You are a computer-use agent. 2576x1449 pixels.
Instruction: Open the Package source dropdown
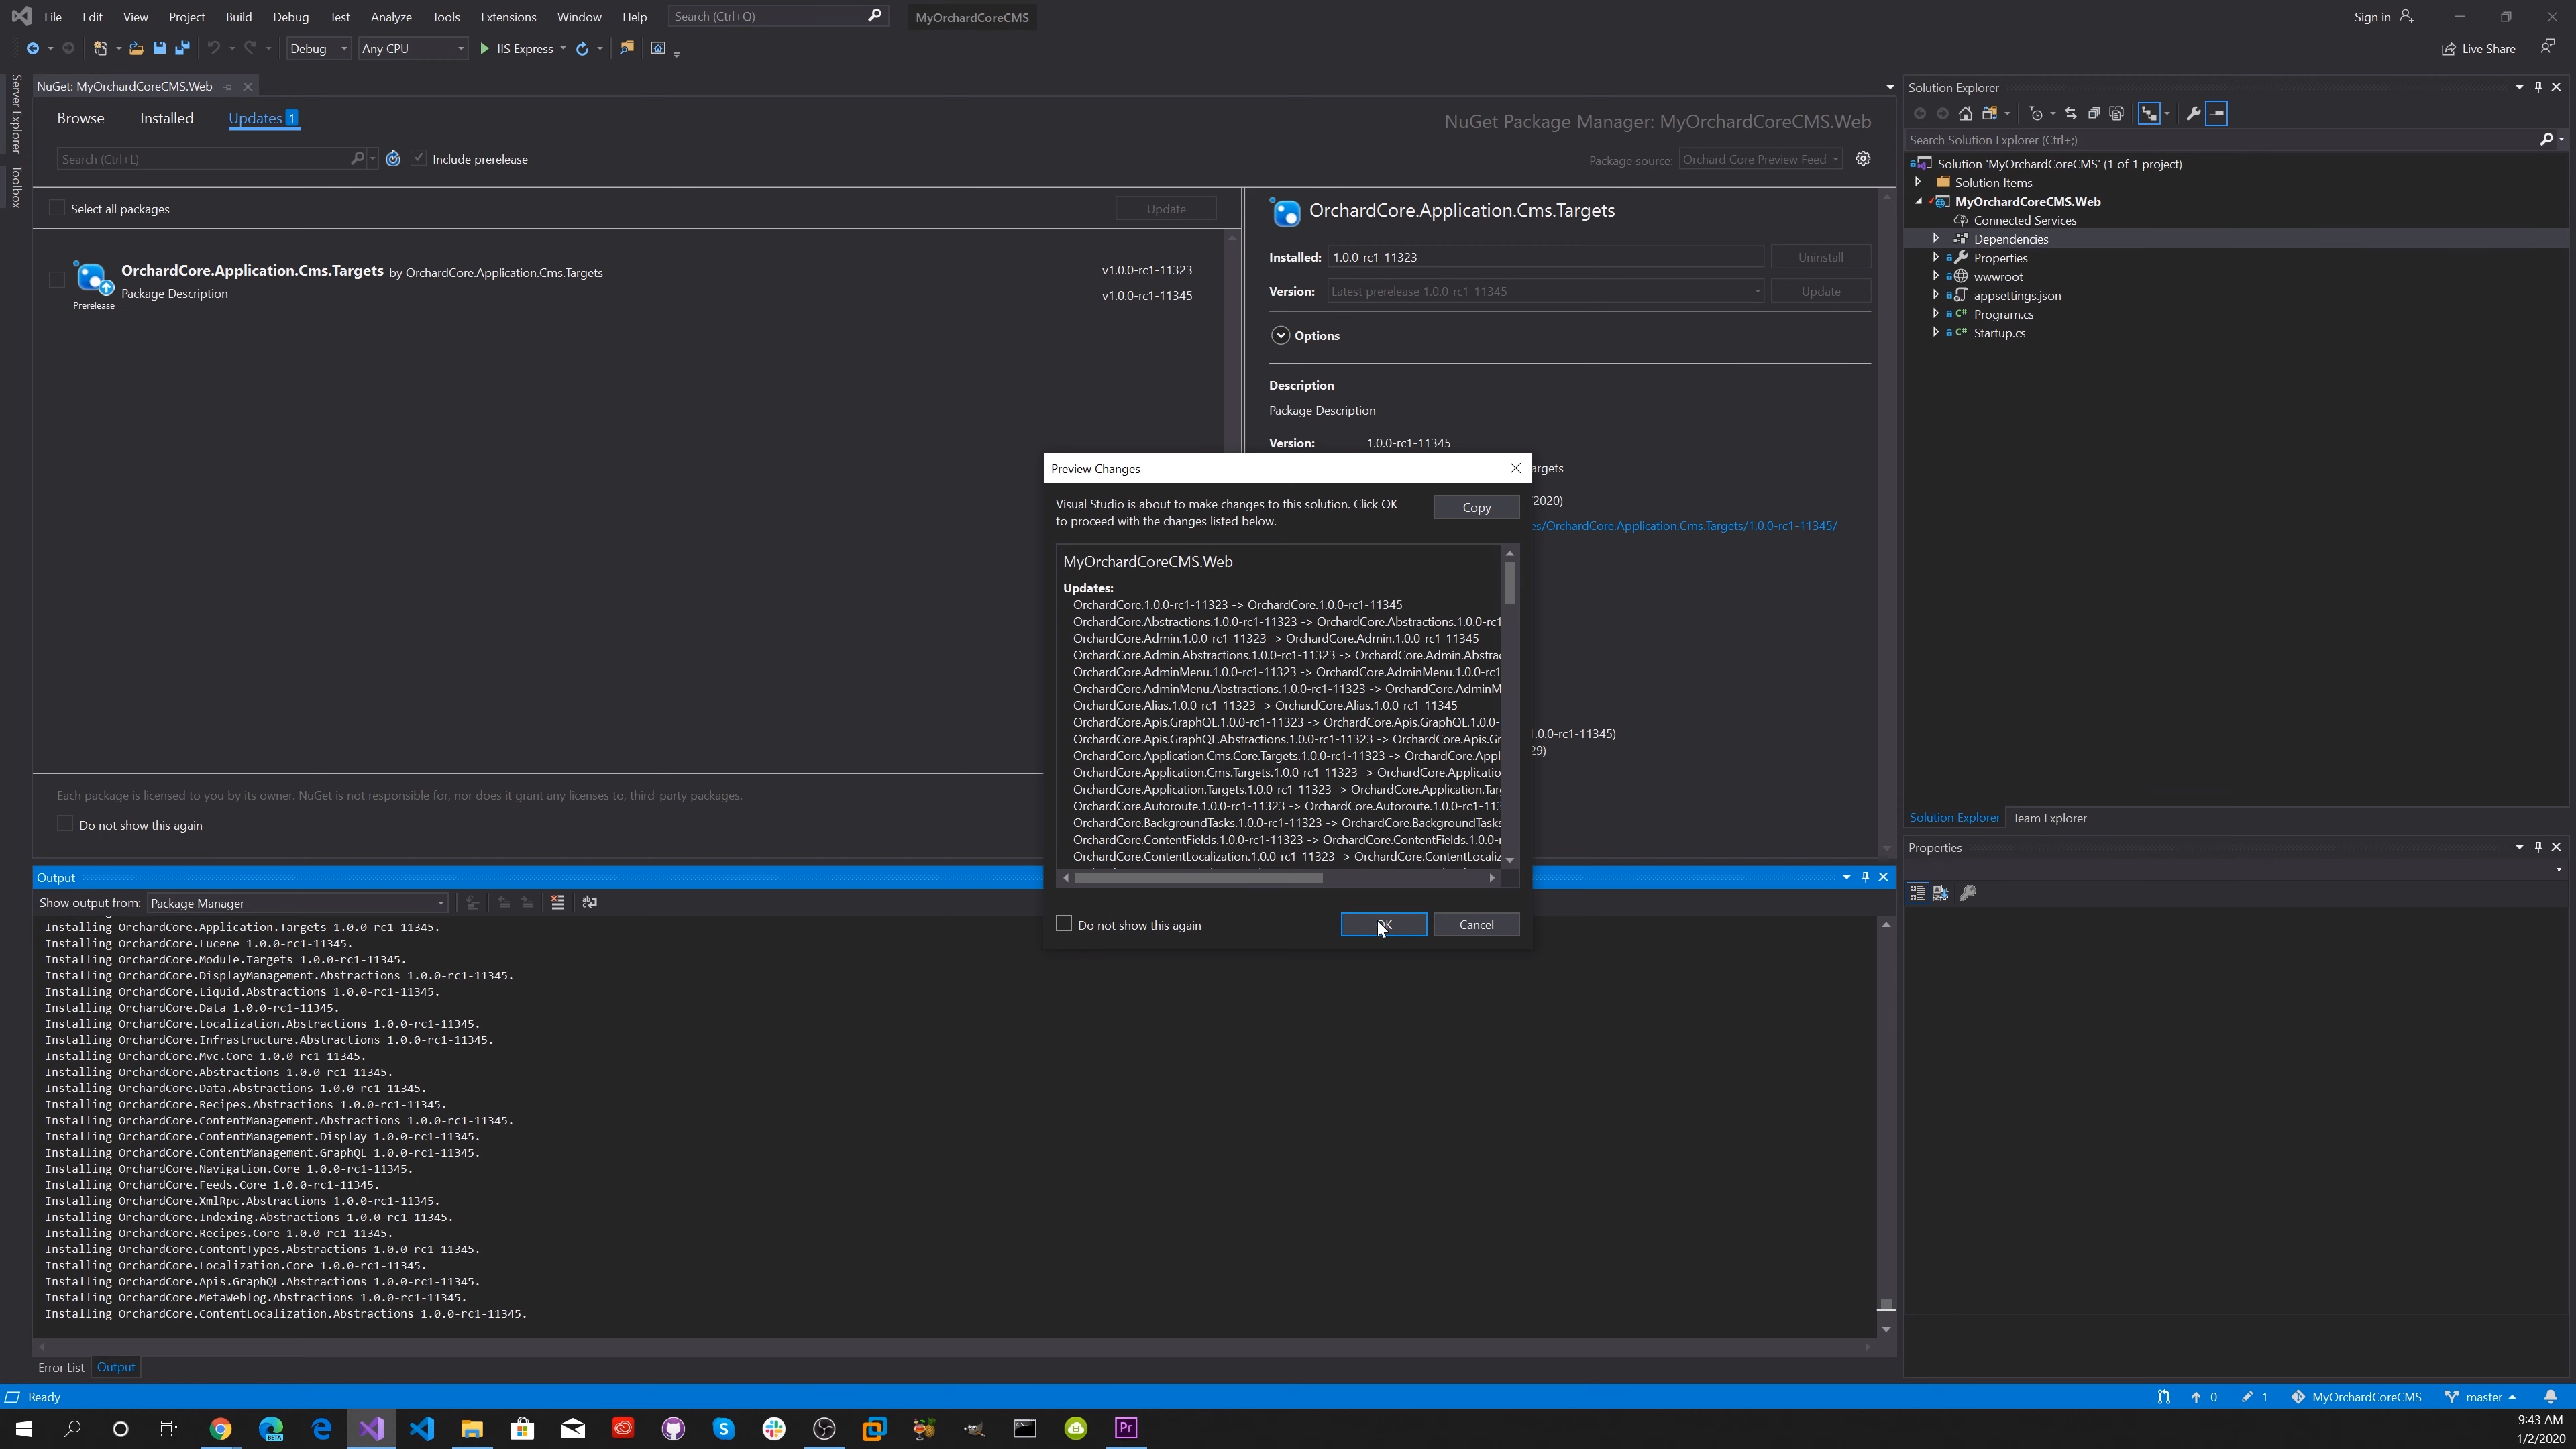pyautogui.click(x=1761, y=159)
